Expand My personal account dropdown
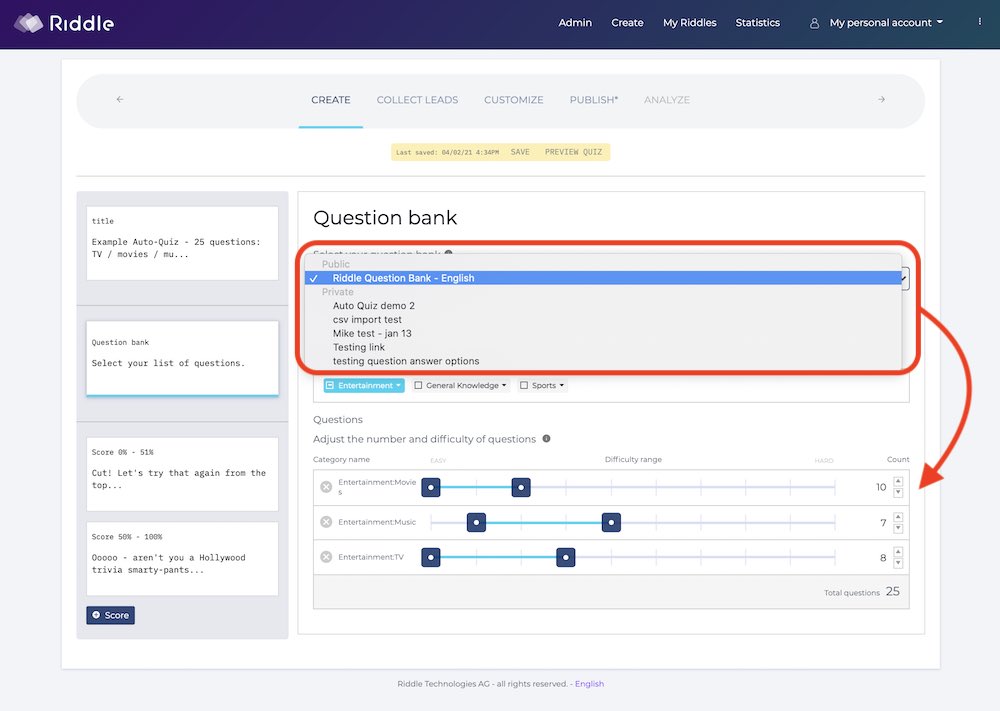The width and height of the screenshot is (1000, 711). point(886,22)
